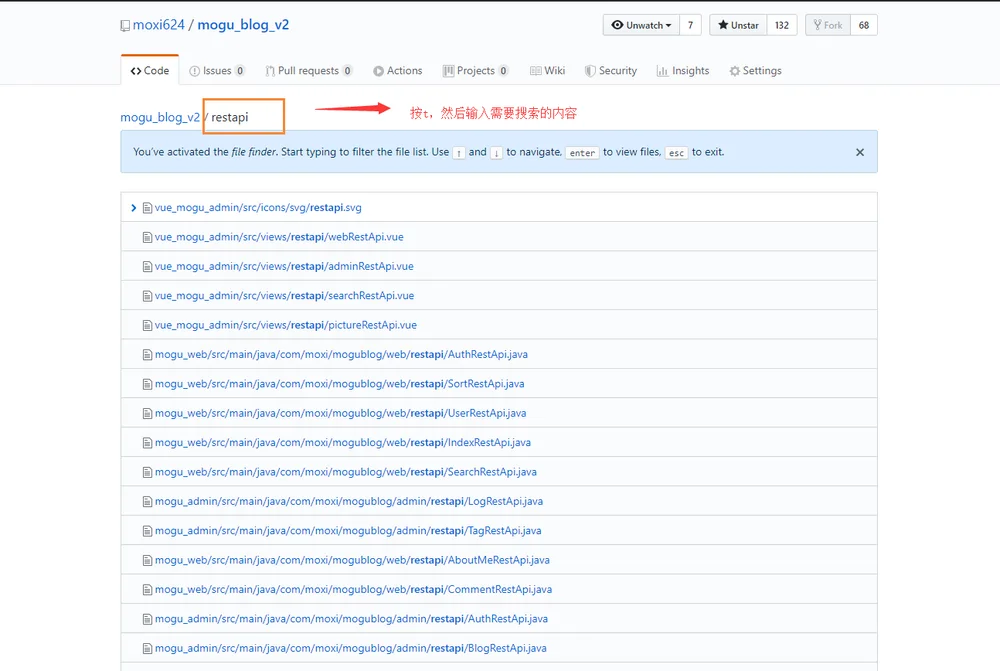Image resolution: width=1000 pixels, height=671 pixels.
Task: Click the watchers count 7
Action: (x=690, y=25)
